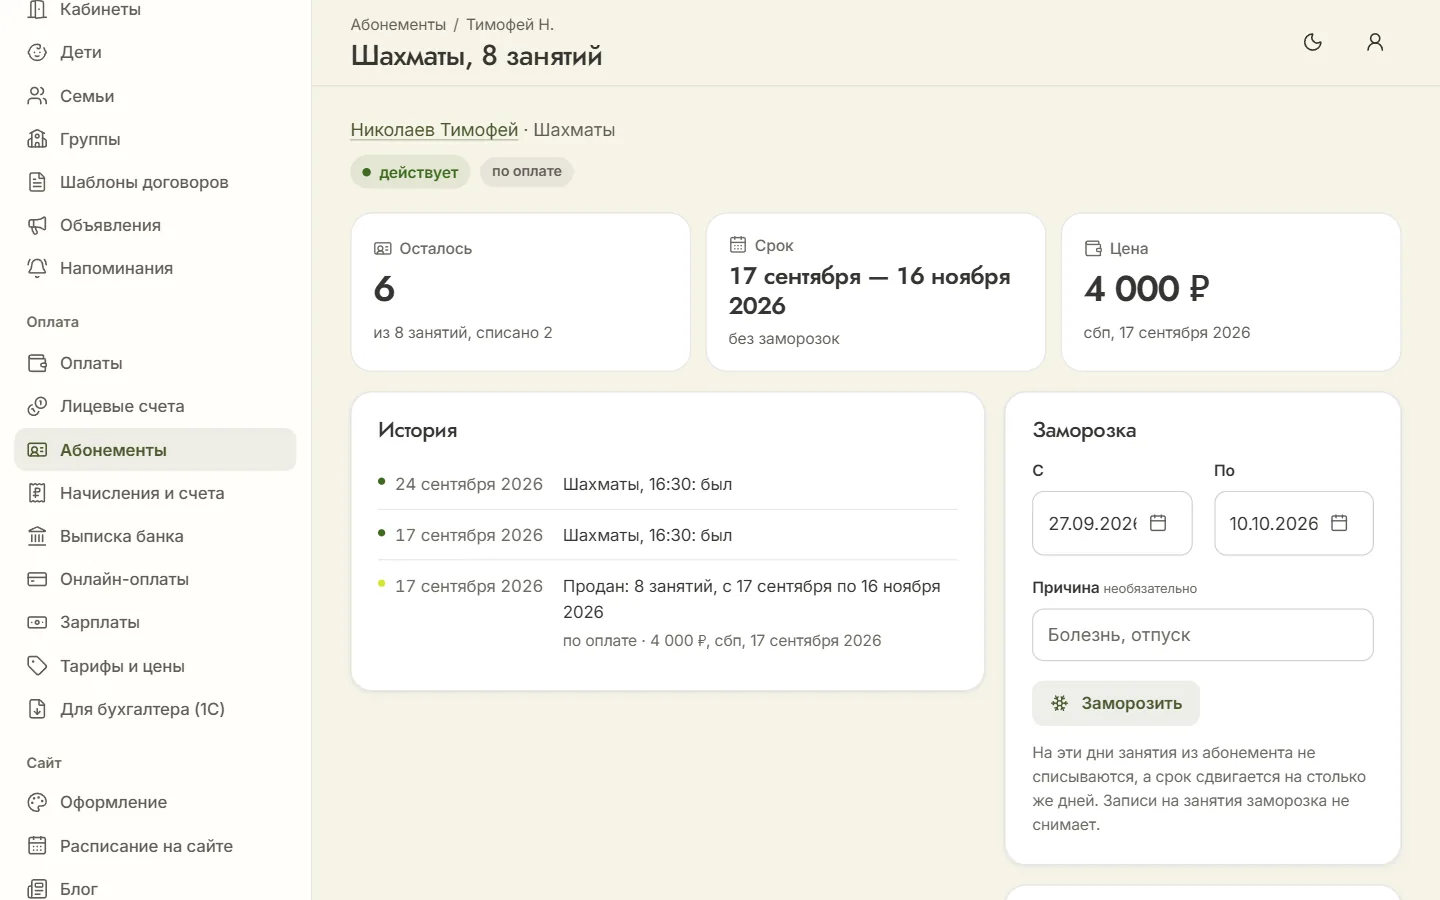Image resolution: width=1440 pixels, height=900 pixels.
Task: Click the Семьи people icon
Action: [x=37, y=96]
